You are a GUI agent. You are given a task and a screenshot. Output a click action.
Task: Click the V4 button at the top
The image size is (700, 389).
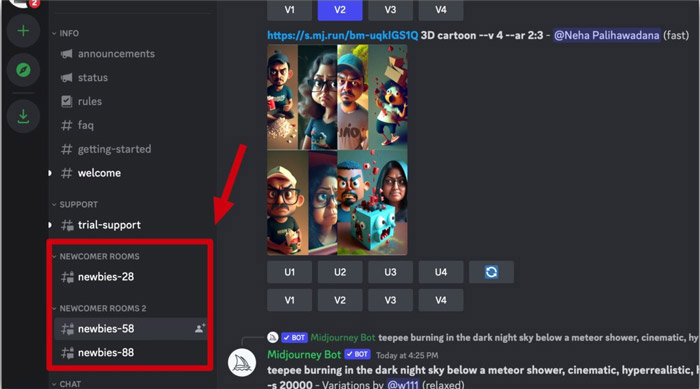441,10
